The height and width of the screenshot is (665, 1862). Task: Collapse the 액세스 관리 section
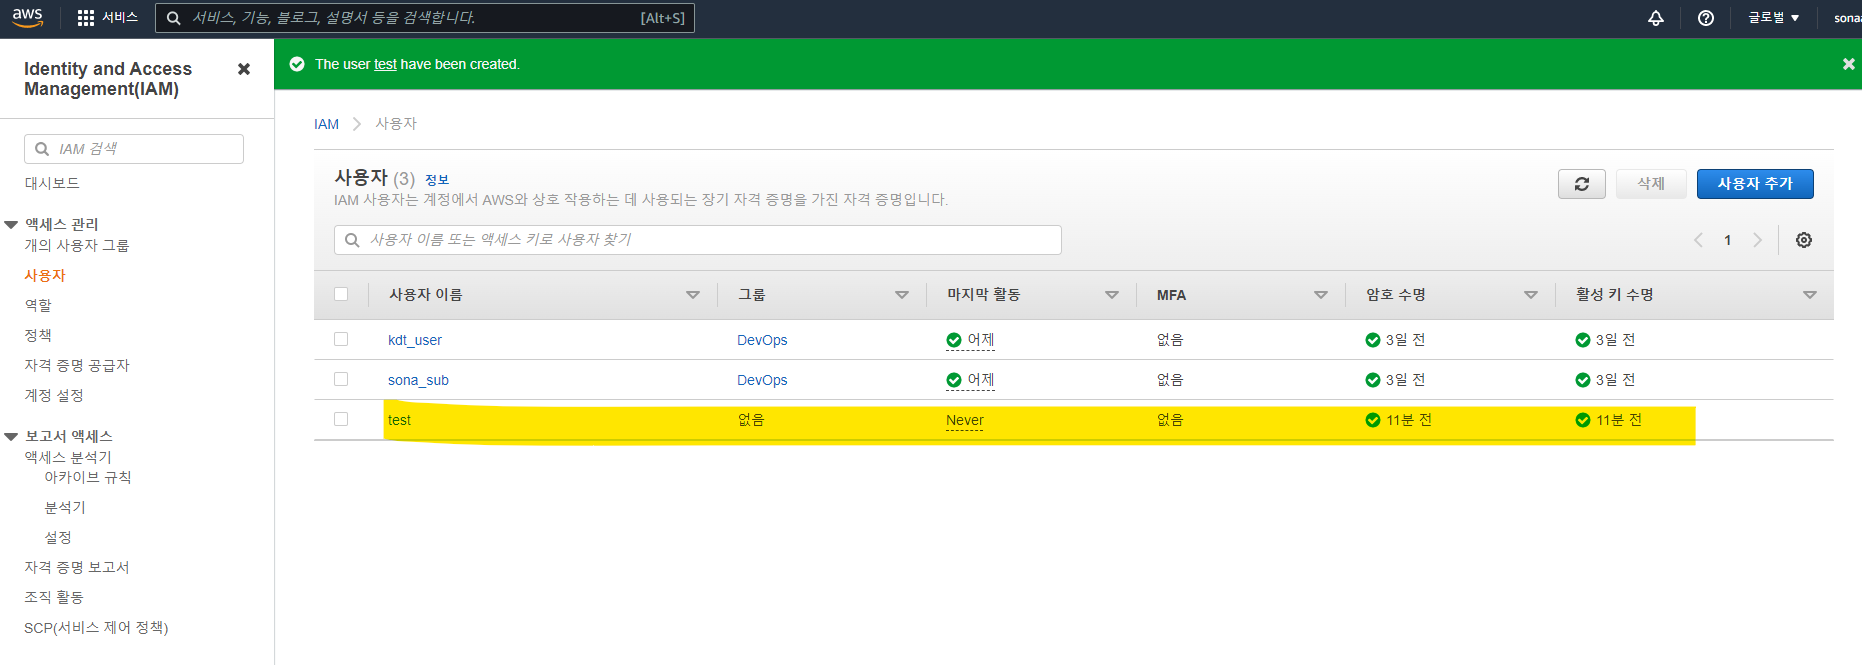pyautogui.click(x=11, y=225)
